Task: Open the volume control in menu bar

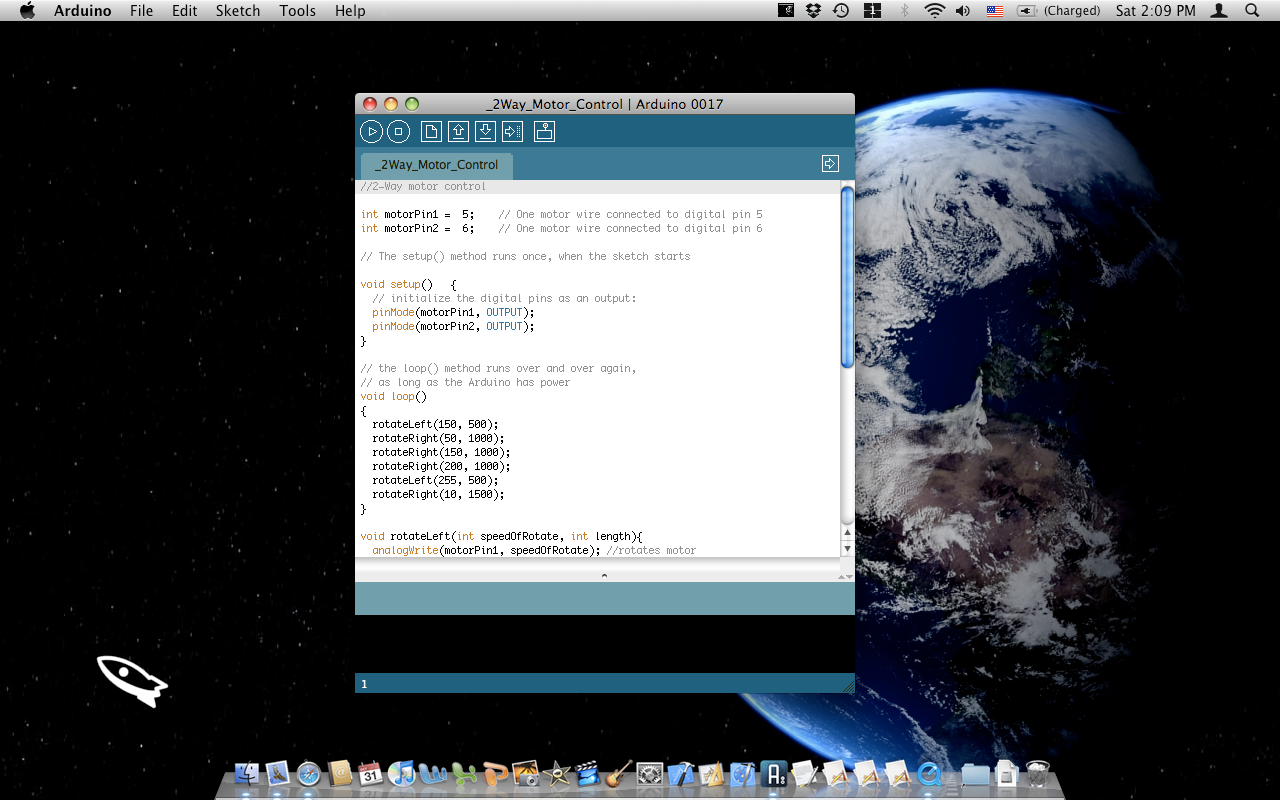Action: pyautogui.click(x=962, y=11)
